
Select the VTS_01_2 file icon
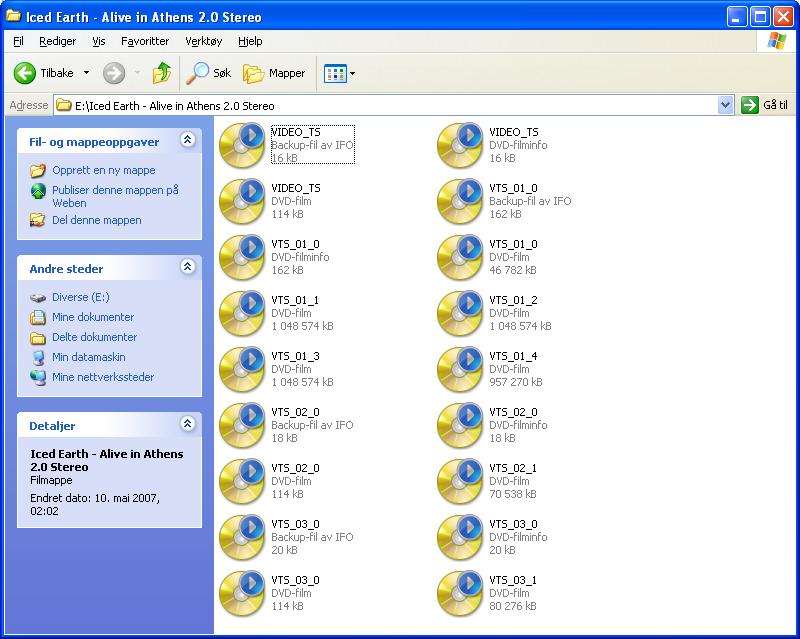click(x=460, y=313)
